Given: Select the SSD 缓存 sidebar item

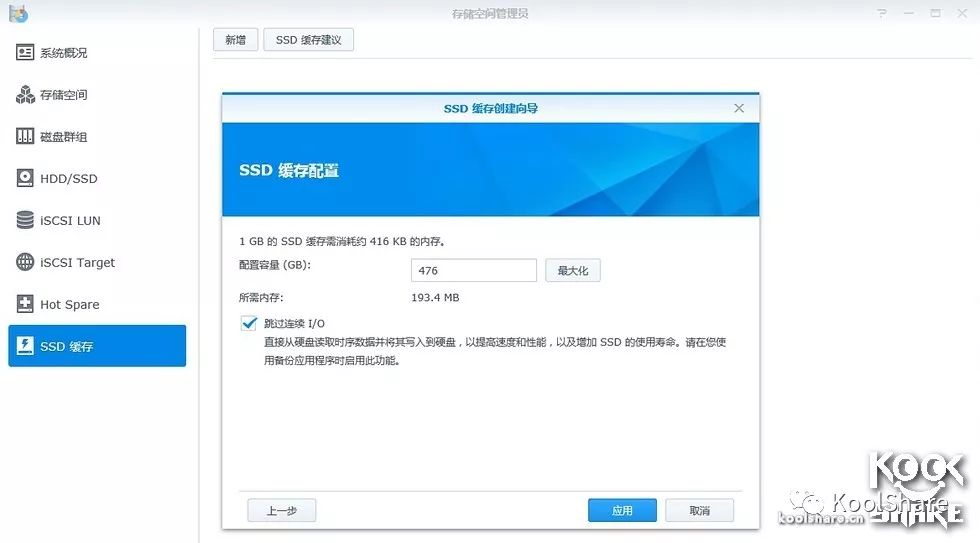Looking at the screenshot, I should [x=97, y=346].
